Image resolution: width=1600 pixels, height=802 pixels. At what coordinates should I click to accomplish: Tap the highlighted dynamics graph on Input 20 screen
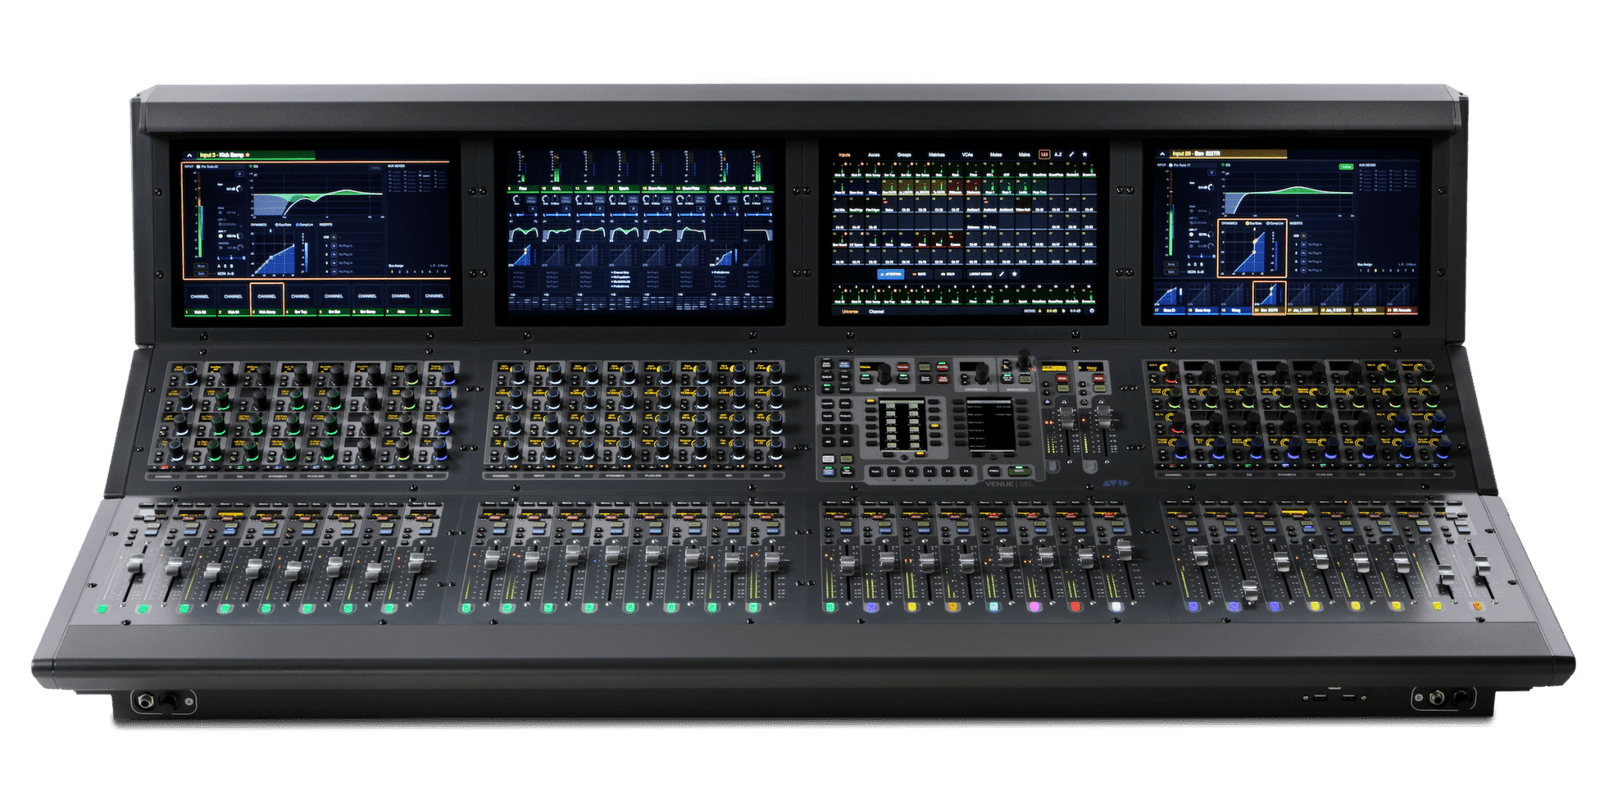(x=1252, y=248)
